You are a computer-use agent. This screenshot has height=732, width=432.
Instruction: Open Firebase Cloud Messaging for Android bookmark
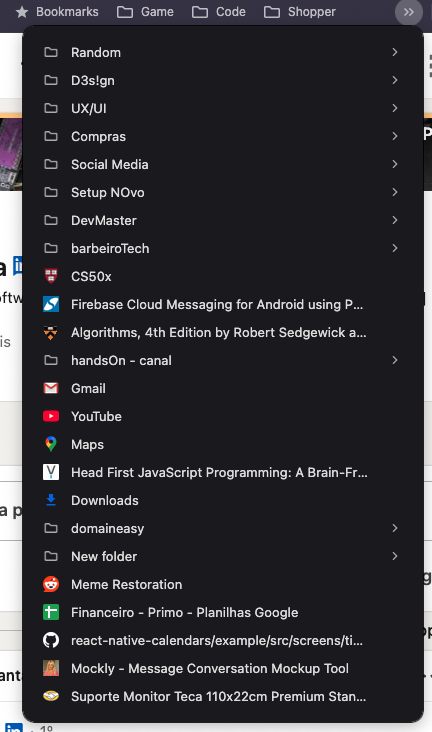coord(223,304)
